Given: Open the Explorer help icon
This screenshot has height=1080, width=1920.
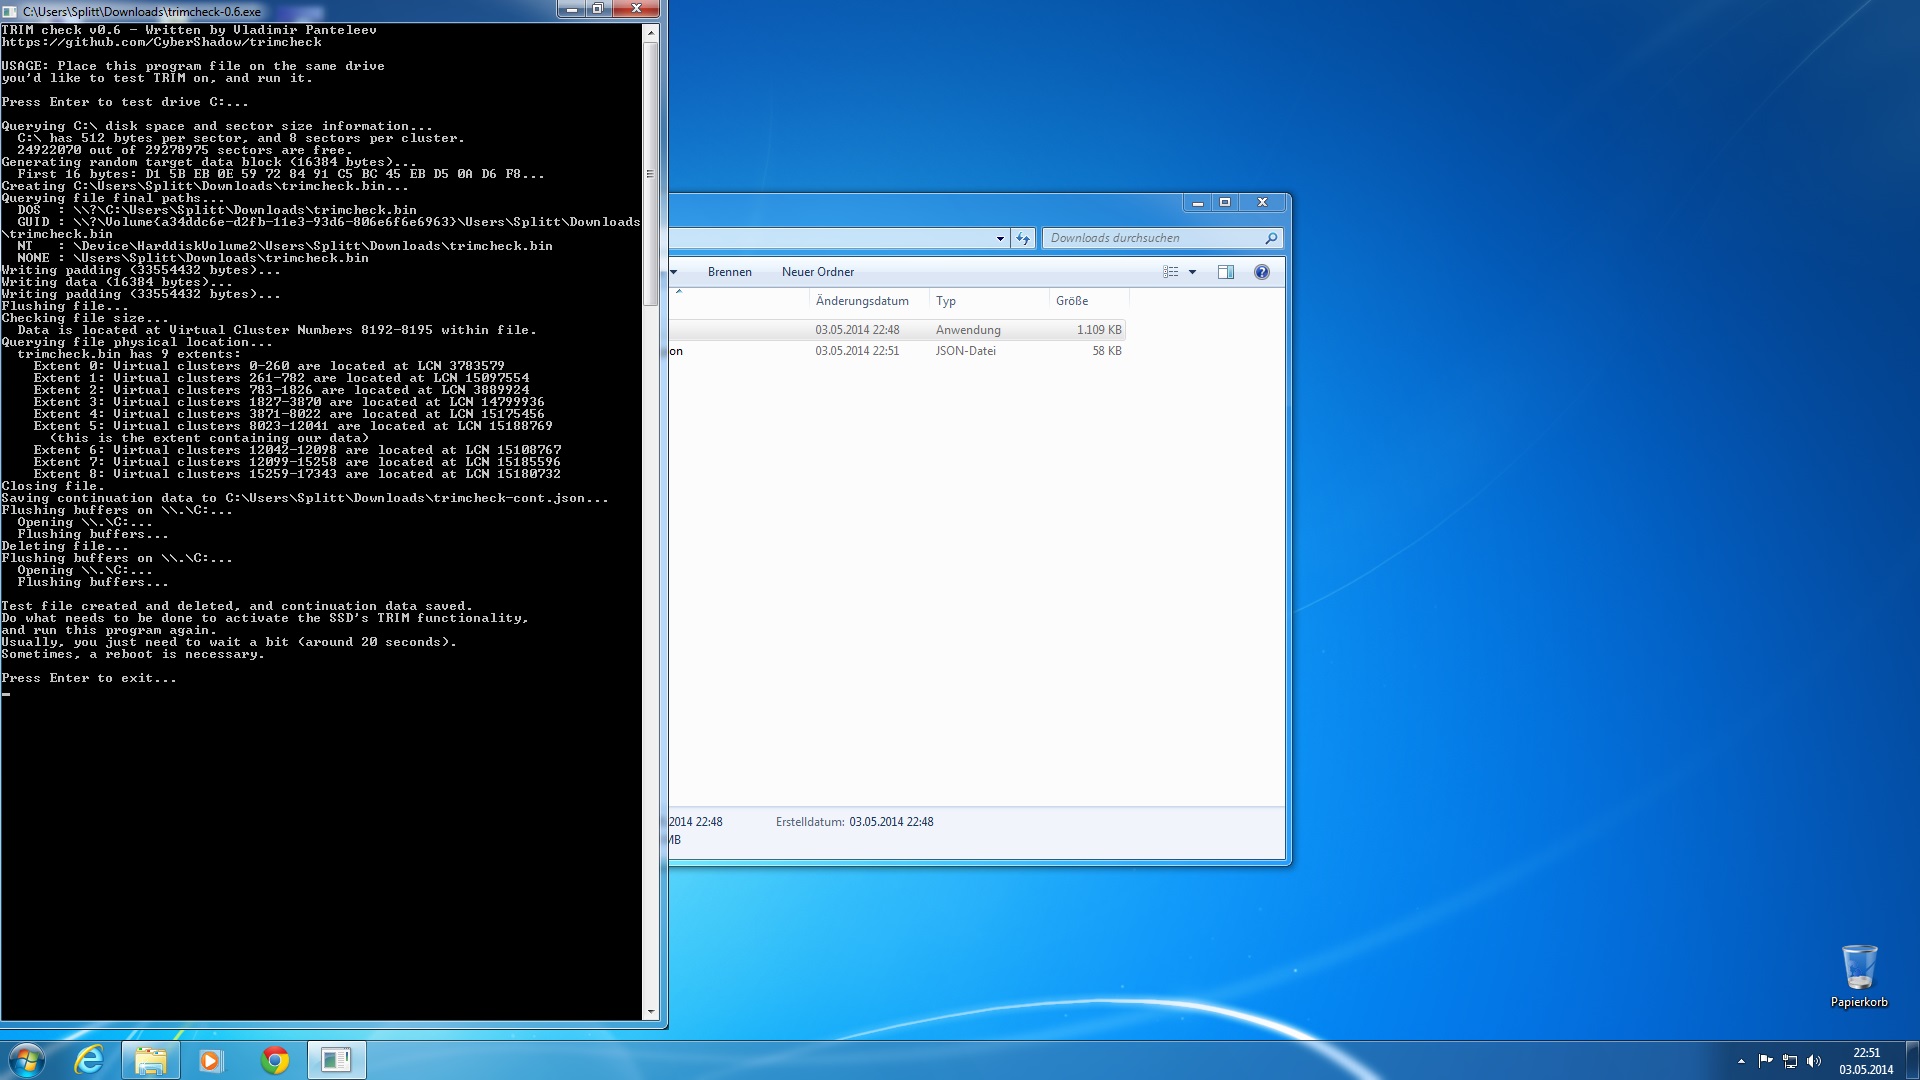Looking at the screenshot, I should pos(1261,272).
